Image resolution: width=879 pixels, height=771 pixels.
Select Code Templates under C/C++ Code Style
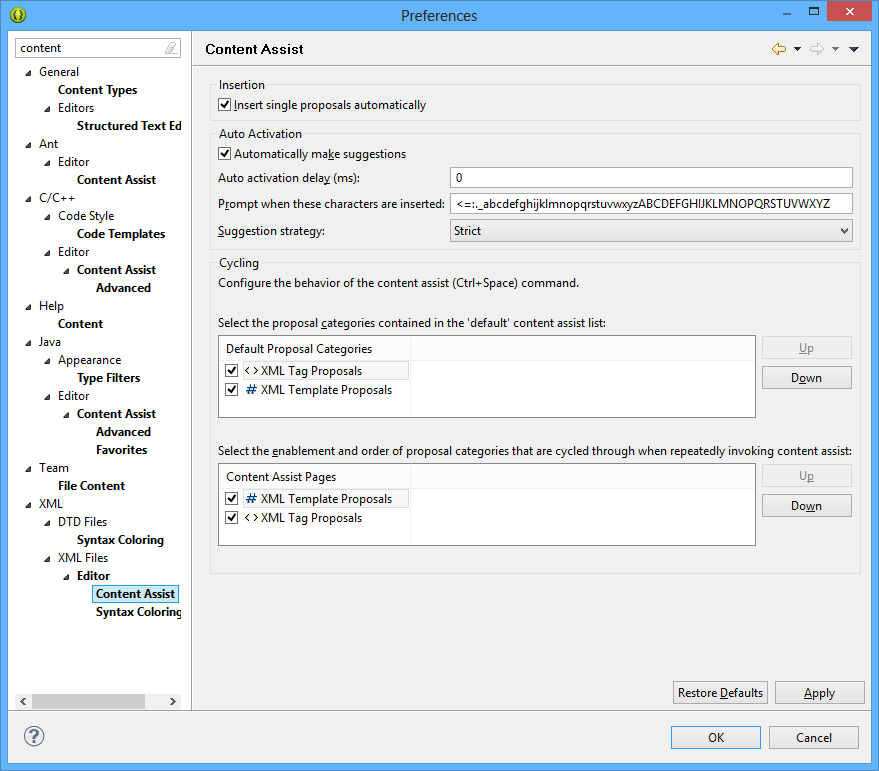point(120,233)
